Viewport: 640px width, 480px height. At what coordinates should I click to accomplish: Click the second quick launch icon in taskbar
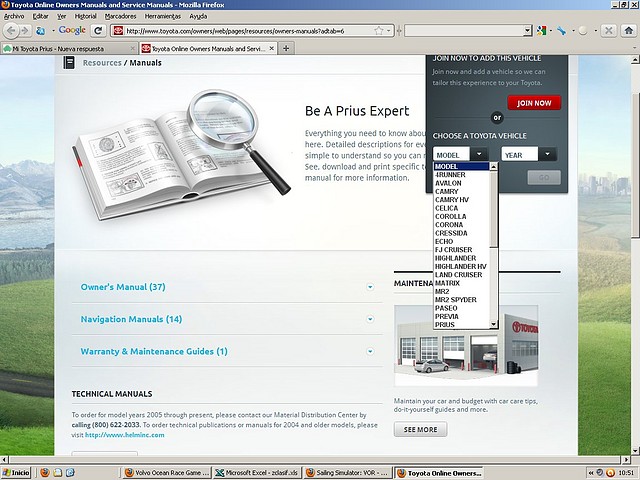pos(58,473)
